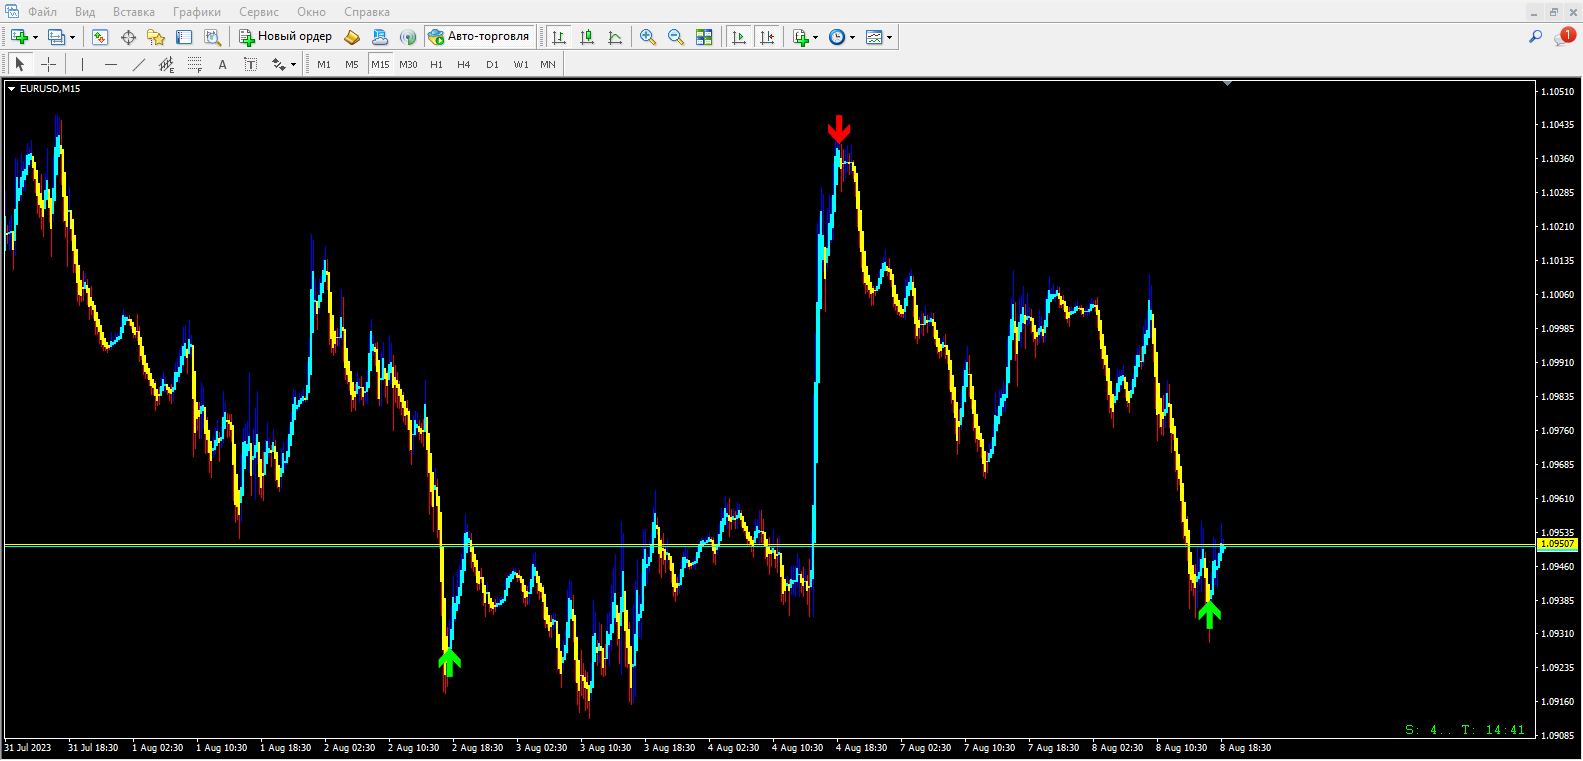Open the Strategy Tester icon

(212, 37)
